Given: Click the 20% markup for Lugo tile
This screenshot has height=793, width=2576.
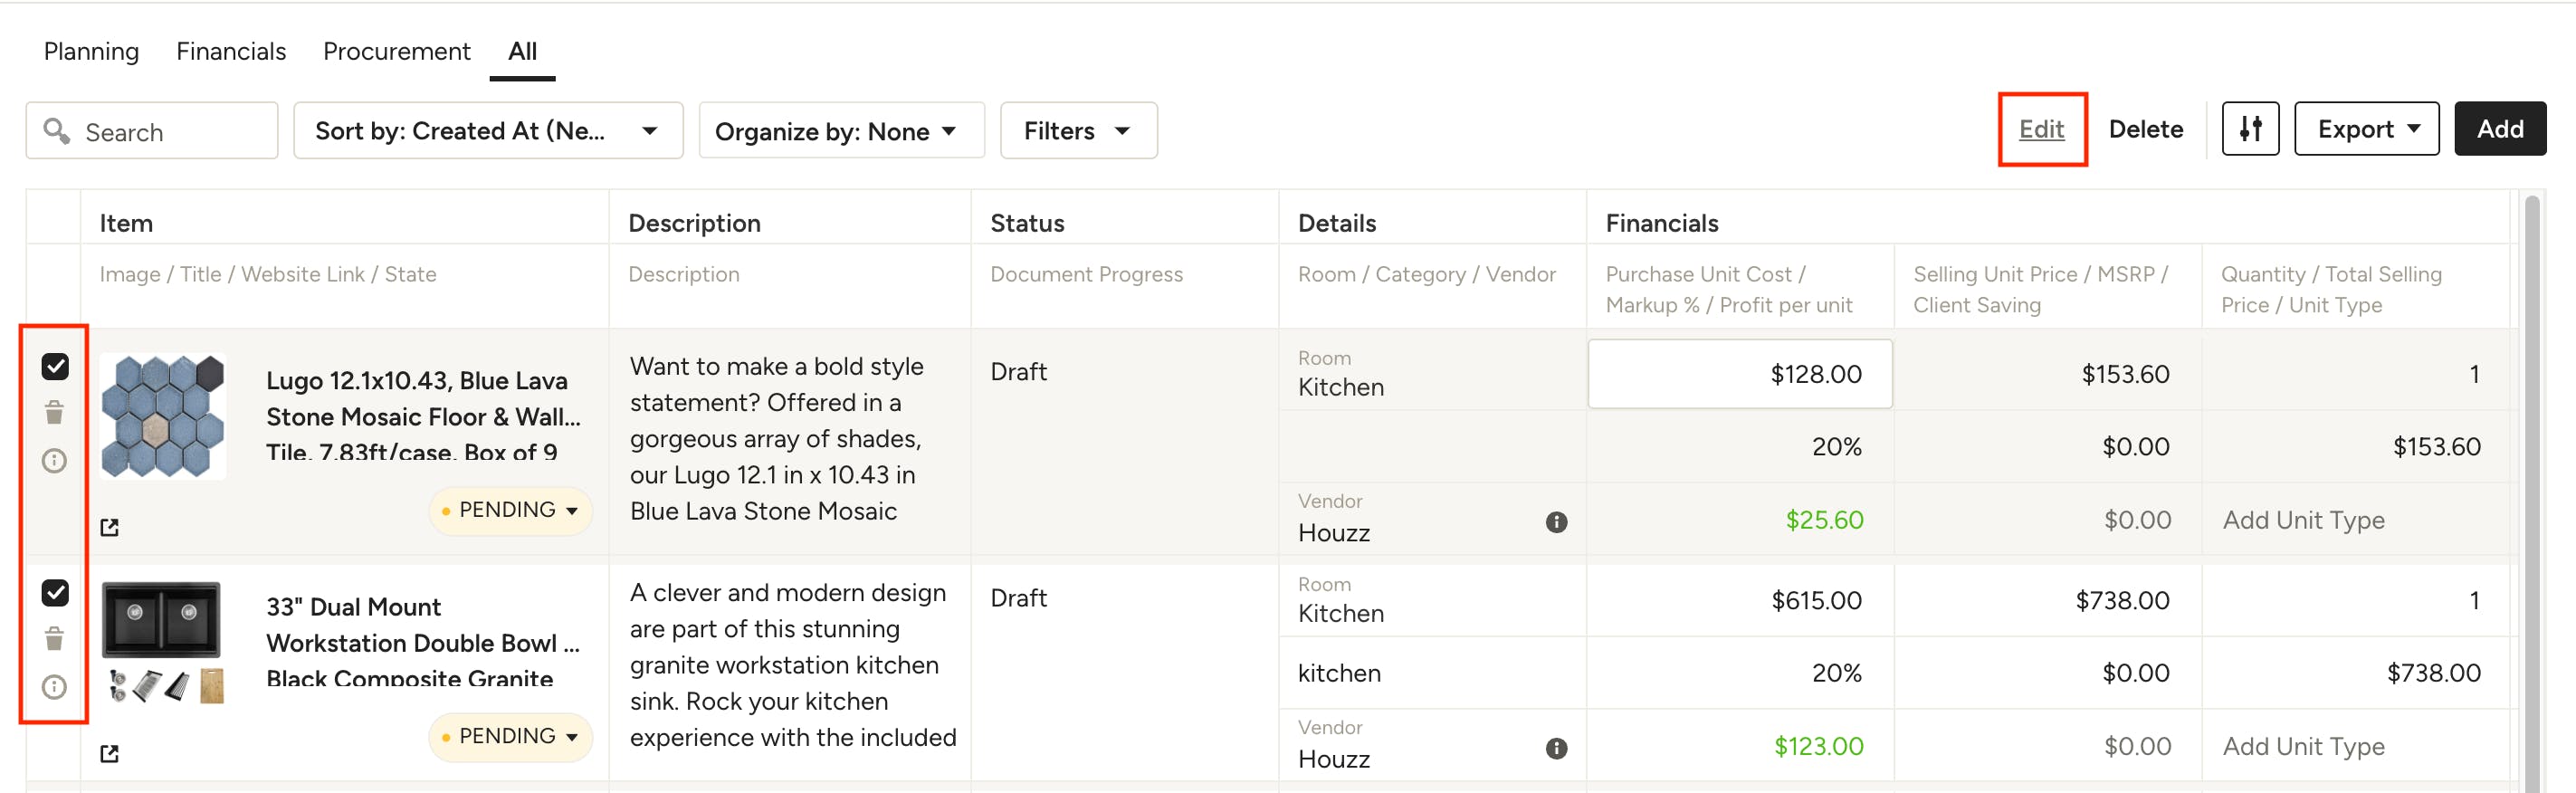Looking at the screenshot, I should [x=1836, y=447].
